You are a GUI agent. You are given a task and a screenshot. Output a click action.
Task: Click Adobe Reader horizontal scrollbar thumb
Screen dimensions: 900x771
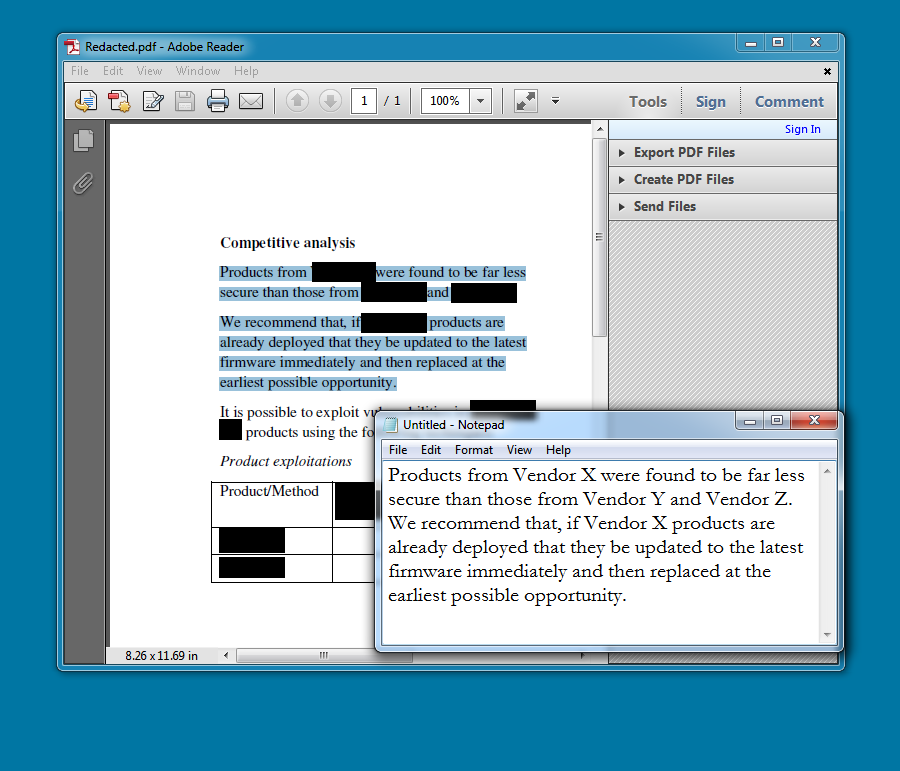[324, 655]
